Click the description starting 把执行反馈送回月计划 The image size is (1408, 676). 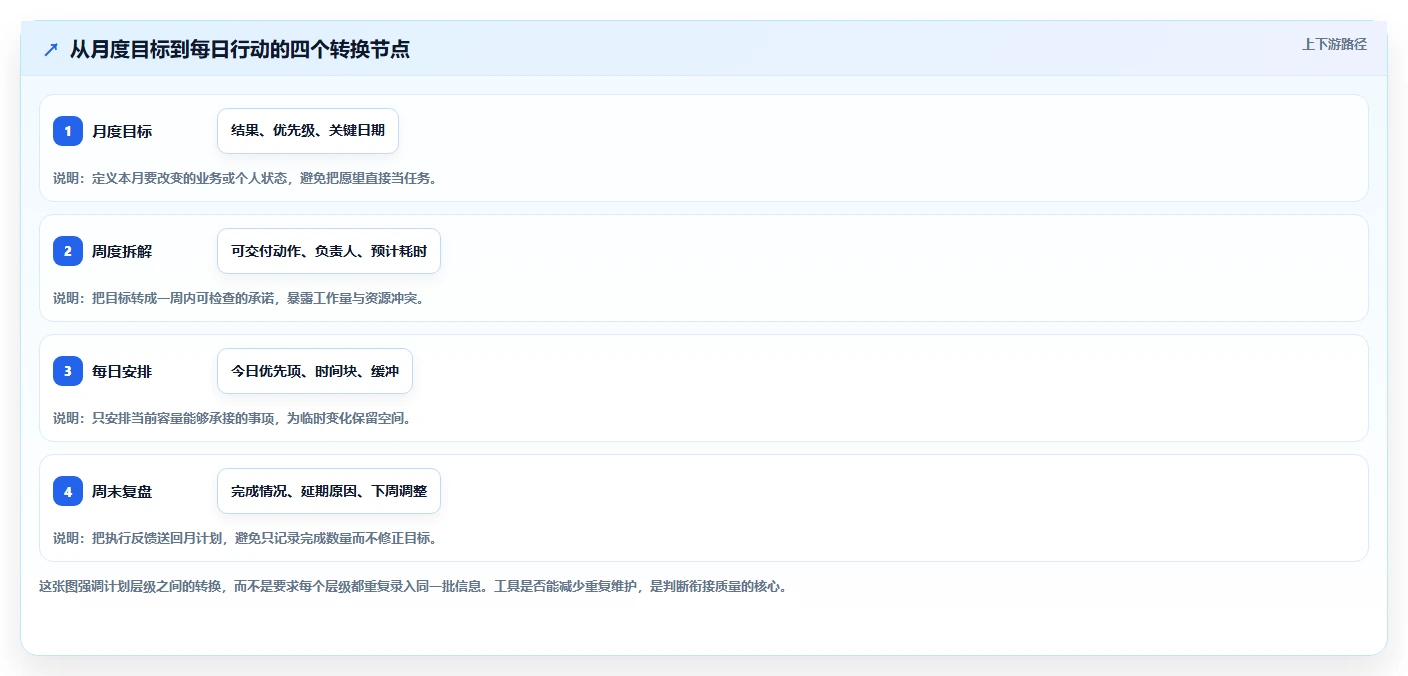[245, 538]
